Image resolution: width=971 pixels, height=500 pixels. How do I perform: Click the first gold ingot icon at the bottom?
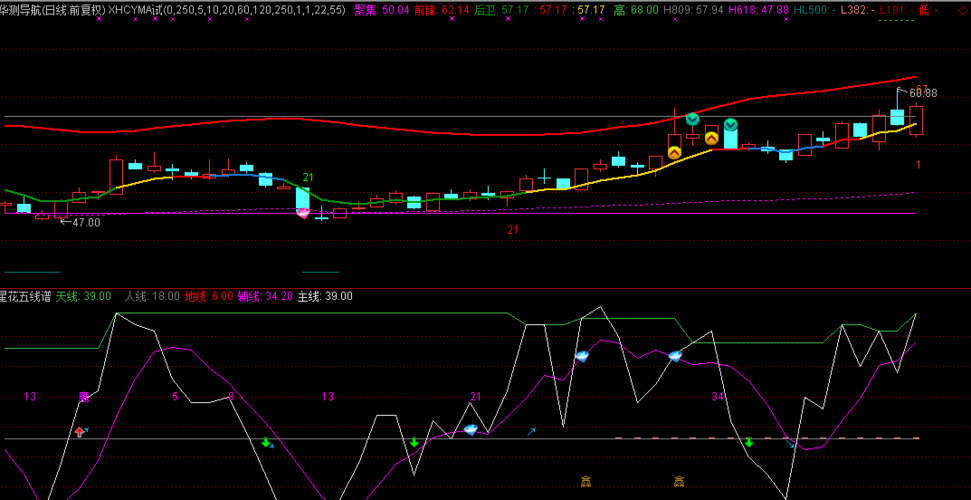point(585,480)
